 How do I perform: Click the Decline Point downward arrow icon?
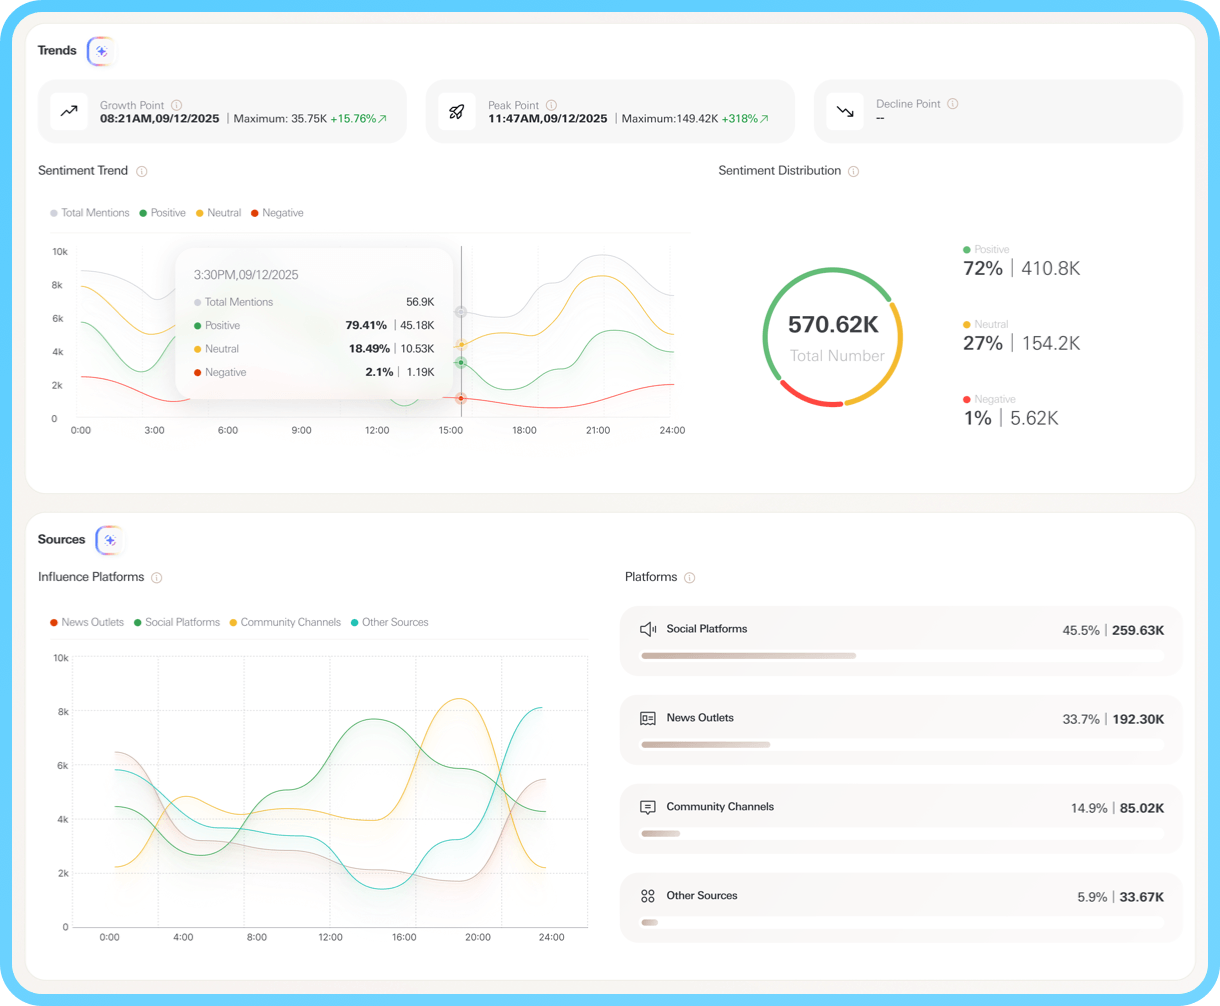[x=845, y=112]
